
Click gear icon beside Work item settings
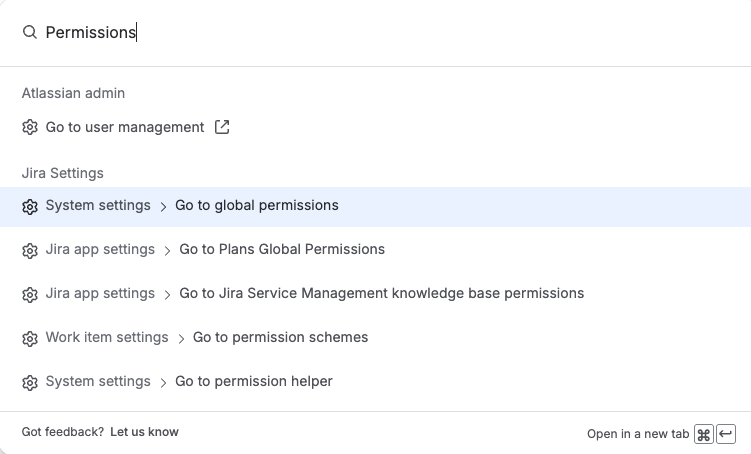coord(30,339)
